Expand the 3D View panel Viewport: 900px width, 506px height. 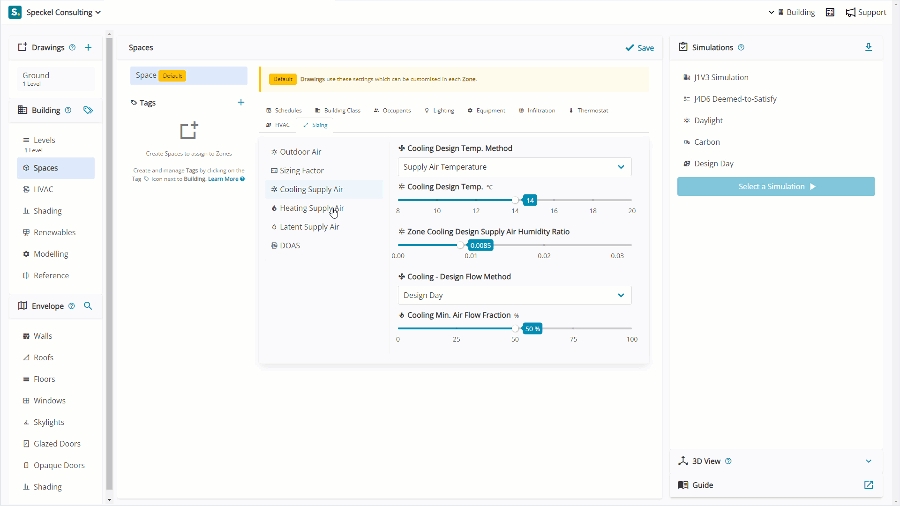(x=868, y=461)
